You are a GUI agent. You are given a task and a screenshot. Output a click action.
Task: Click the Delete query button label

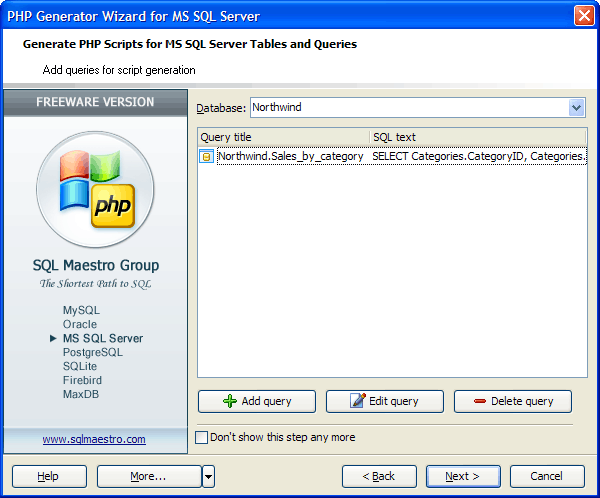pos(522,401)
